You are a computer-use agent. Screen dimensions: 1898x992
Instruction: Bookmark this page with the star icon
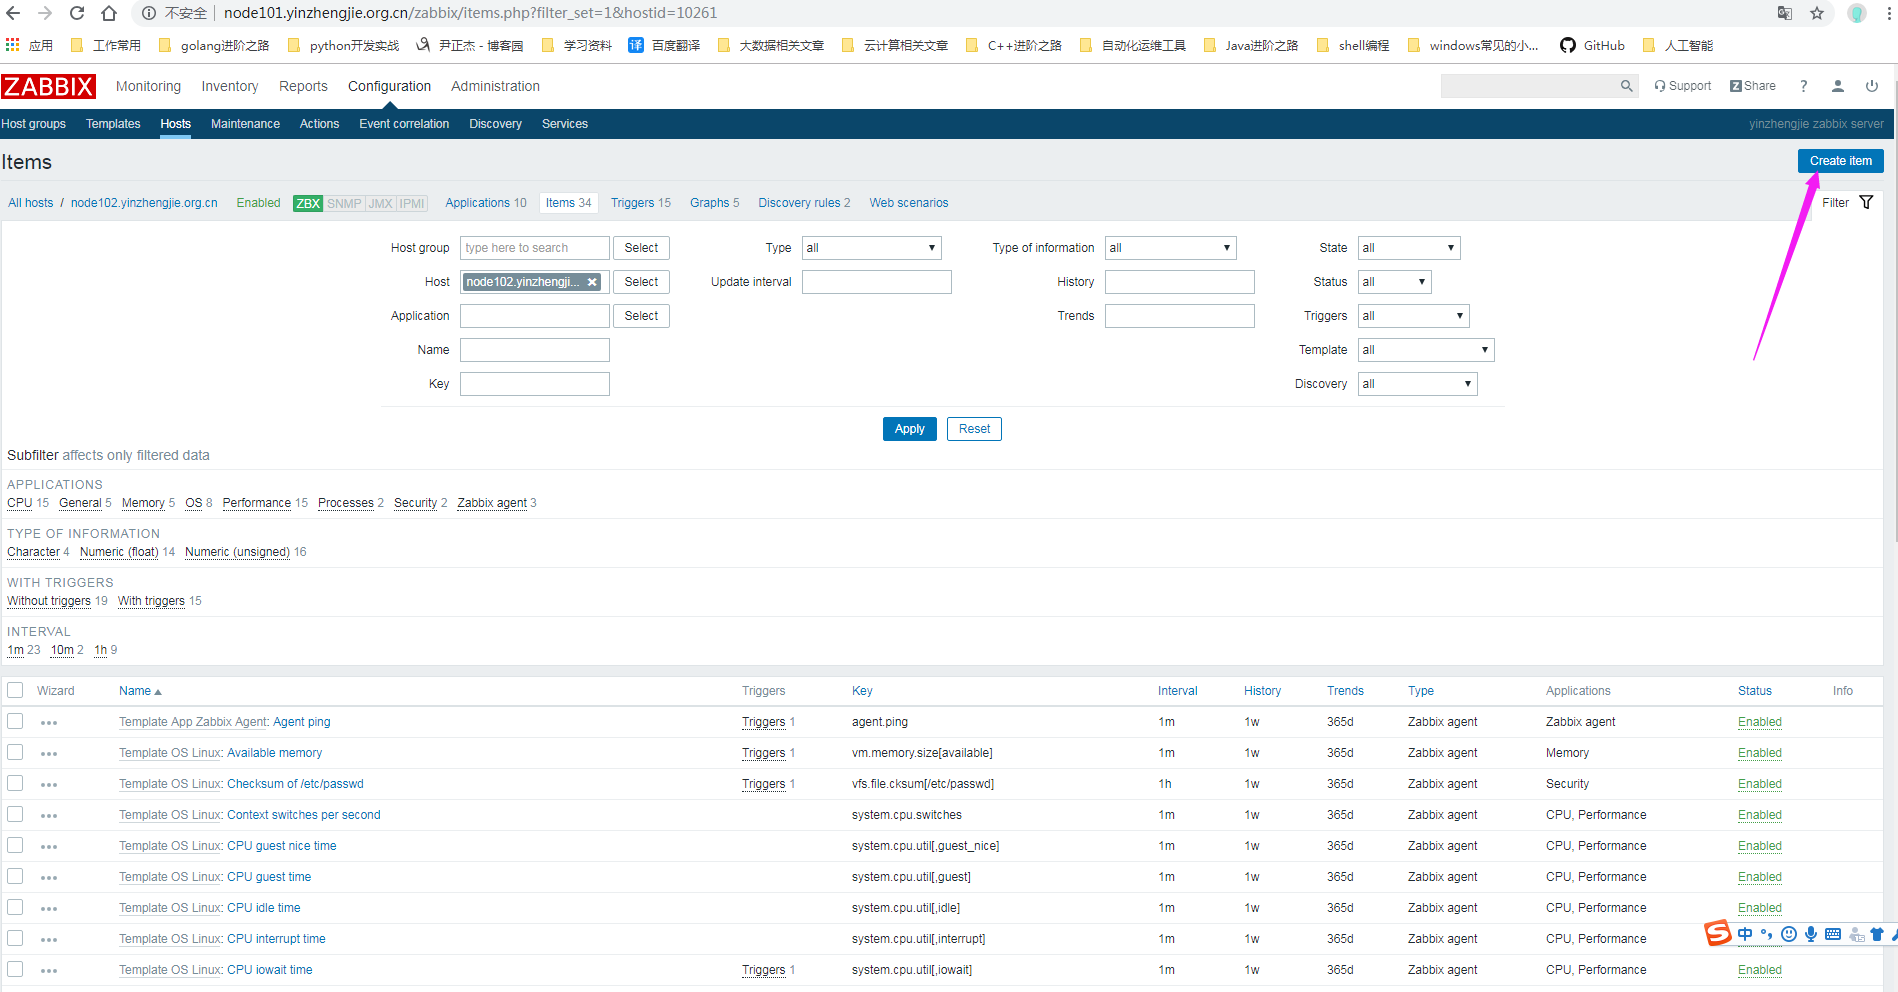click(x=1817, y=13)
